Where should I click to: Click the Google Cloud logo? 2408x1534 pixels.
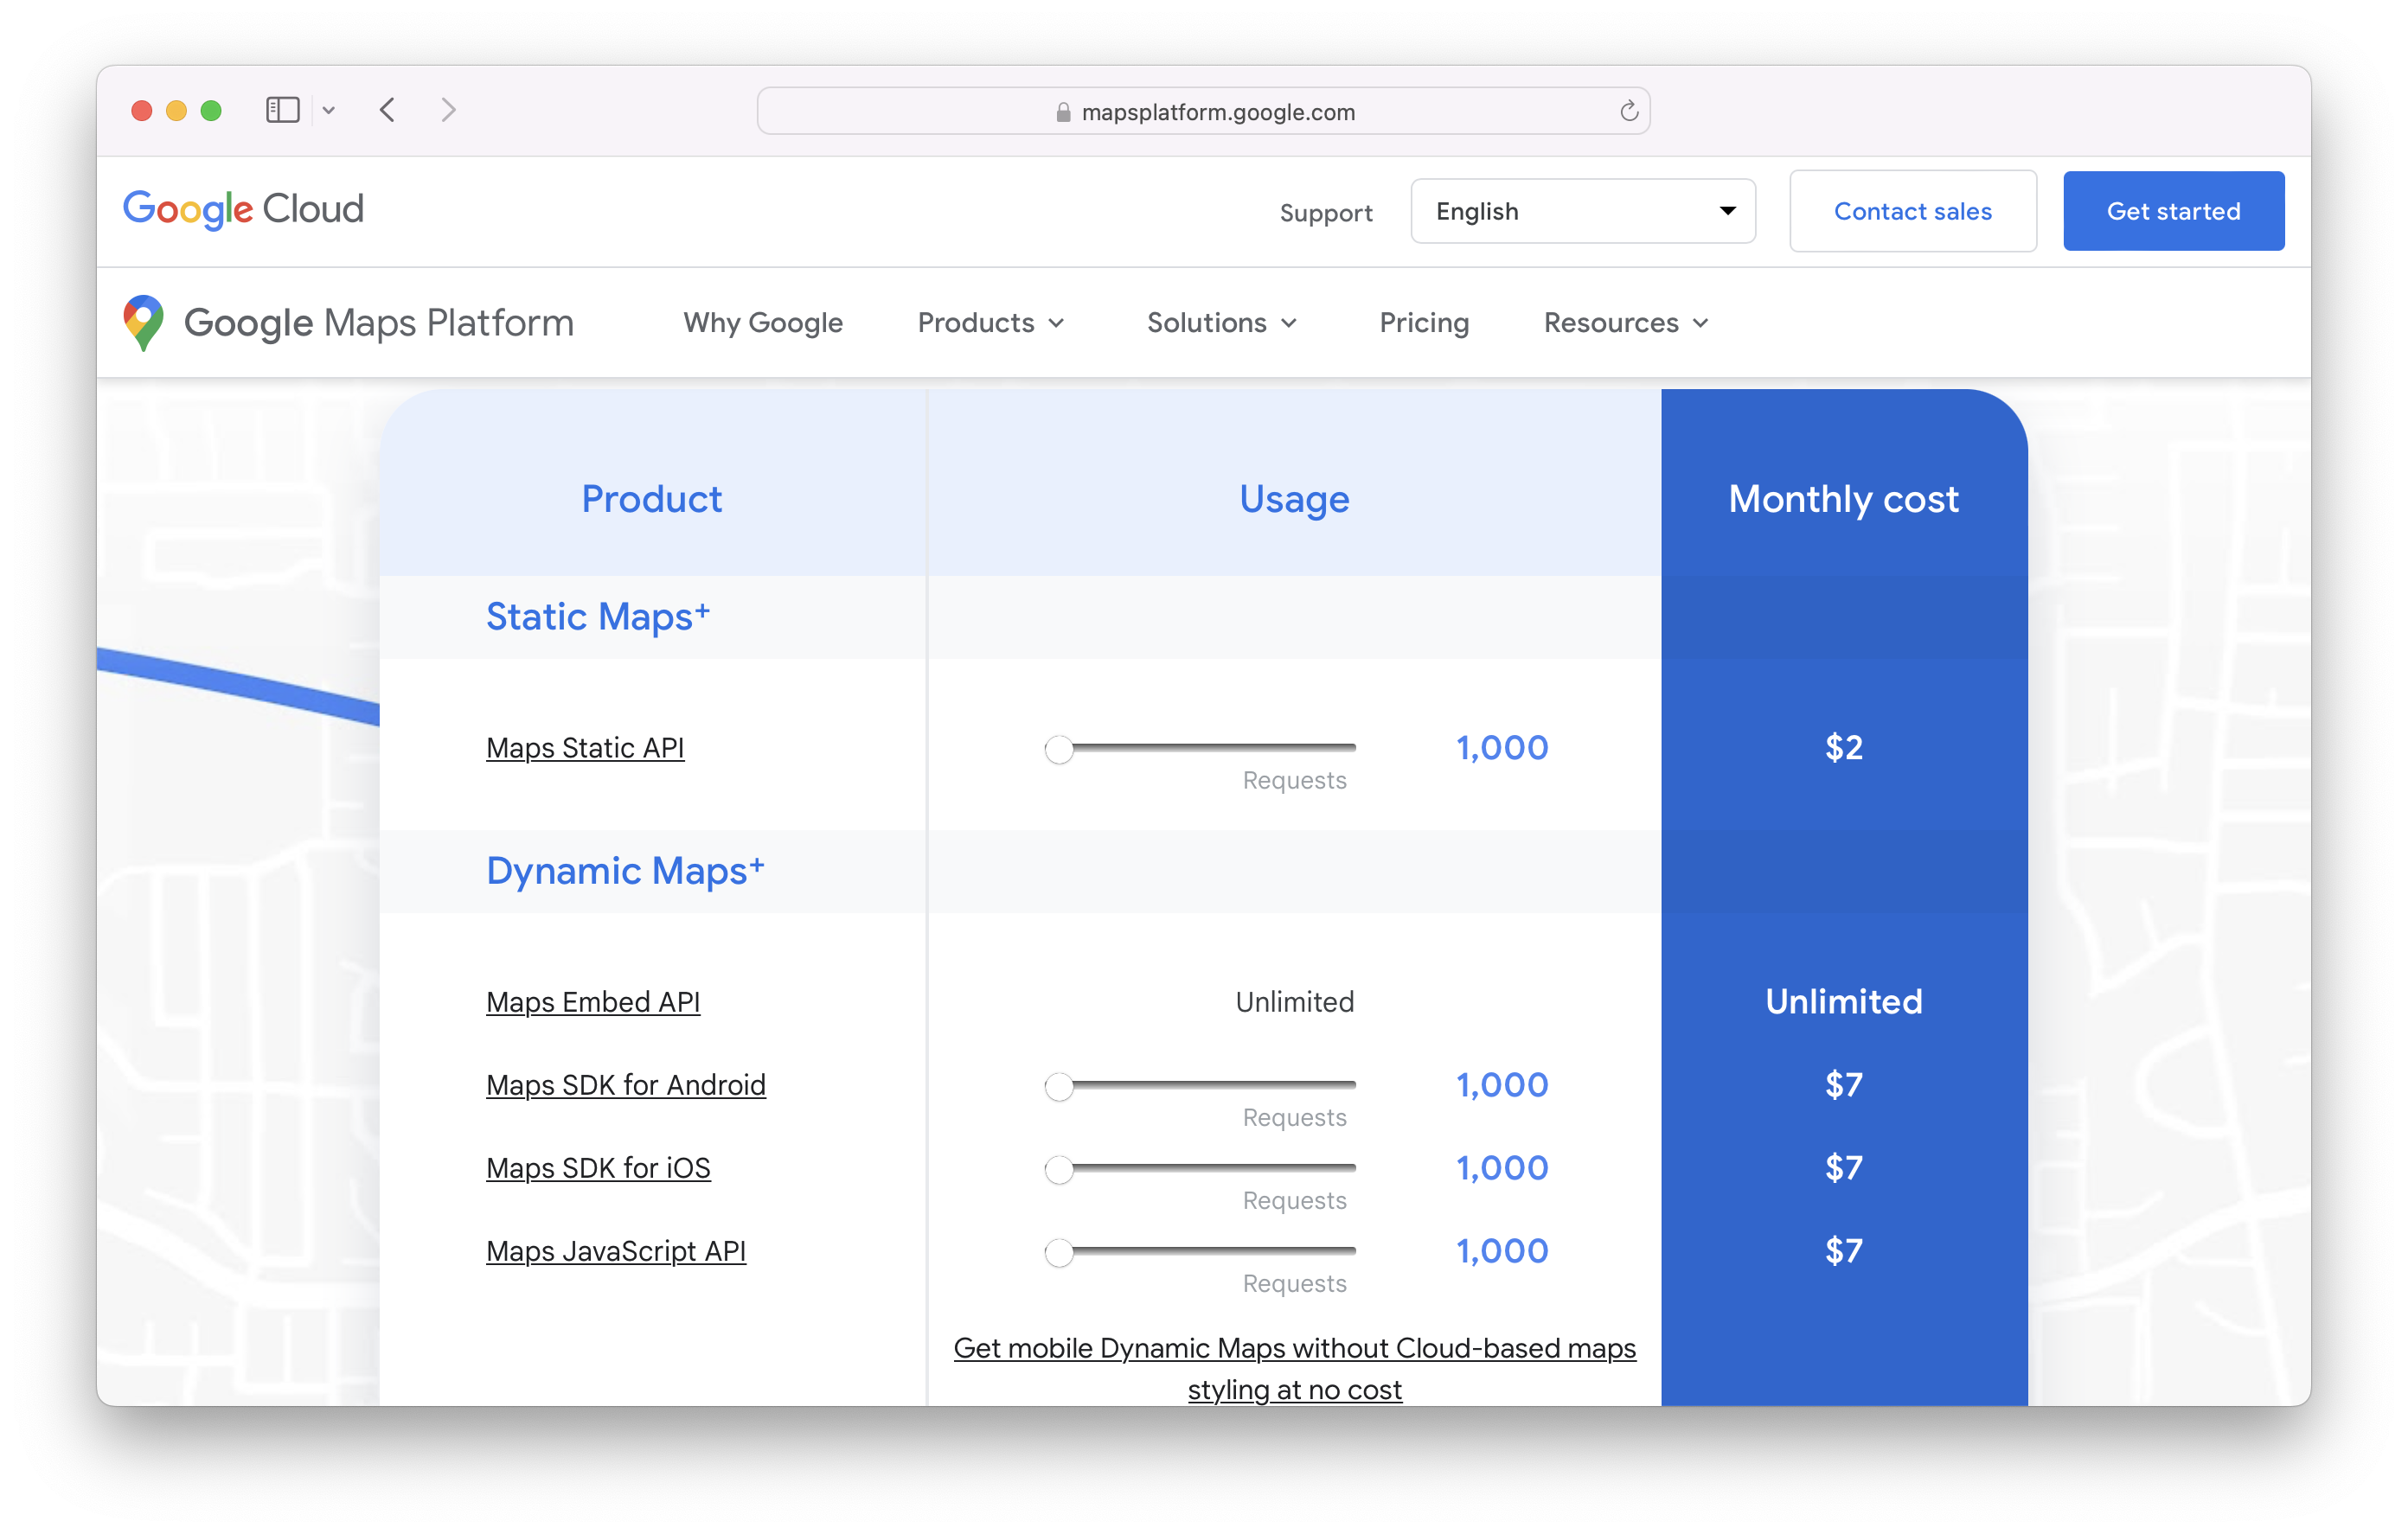point(243,209)
